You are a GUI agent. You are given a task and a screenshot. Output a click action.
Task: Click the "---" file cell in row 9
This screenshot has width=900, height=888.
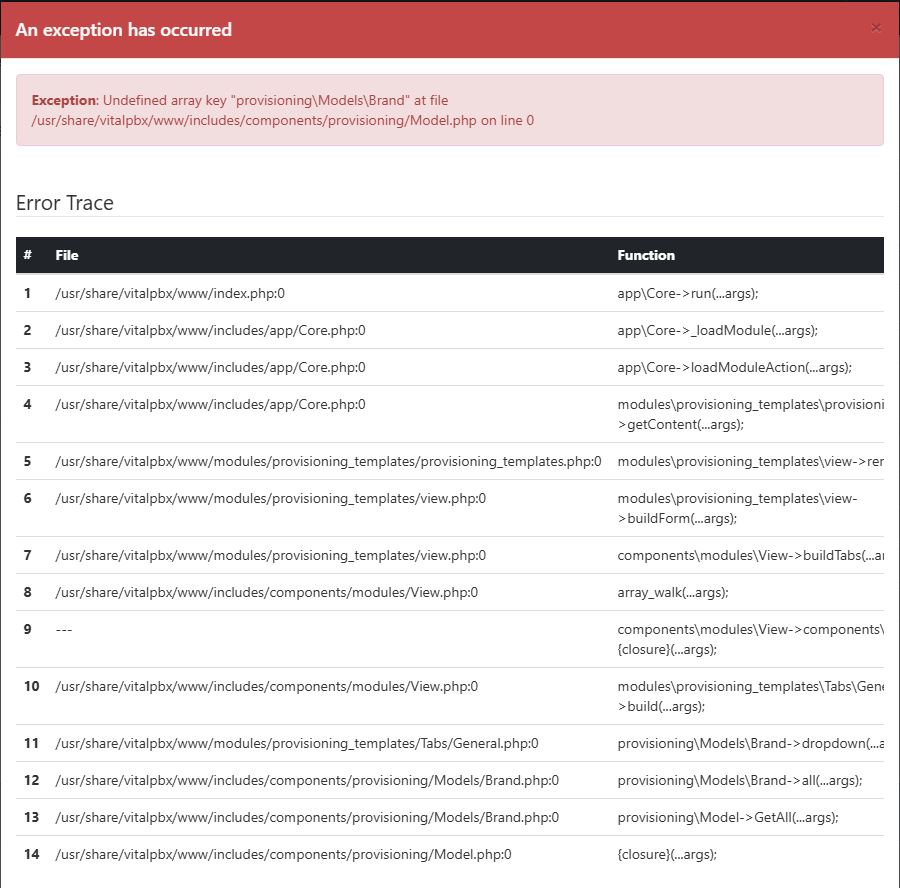64,629
